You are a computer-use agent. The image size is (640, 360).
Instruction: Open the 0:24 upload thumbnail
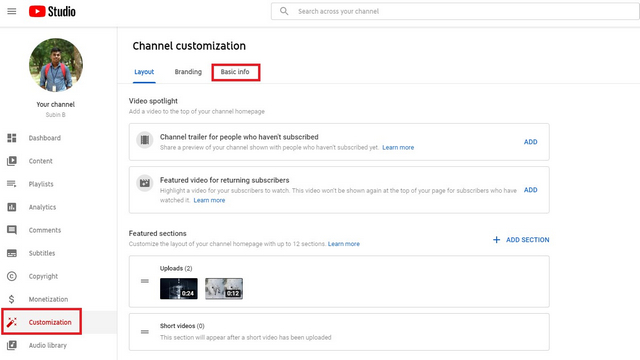179,289
